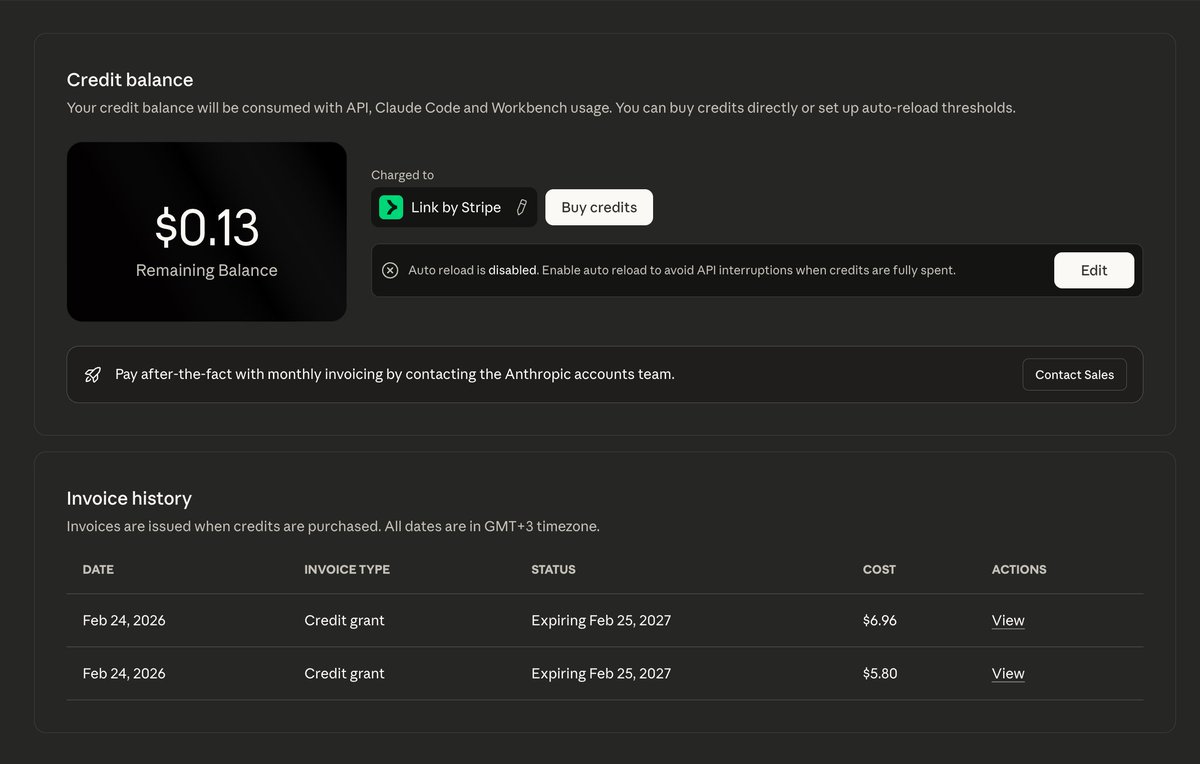Image resolution: width=1200 pixels, height=764 pixels.
Task: Select the Link by Stripe payment method
Action: [454, 207]
